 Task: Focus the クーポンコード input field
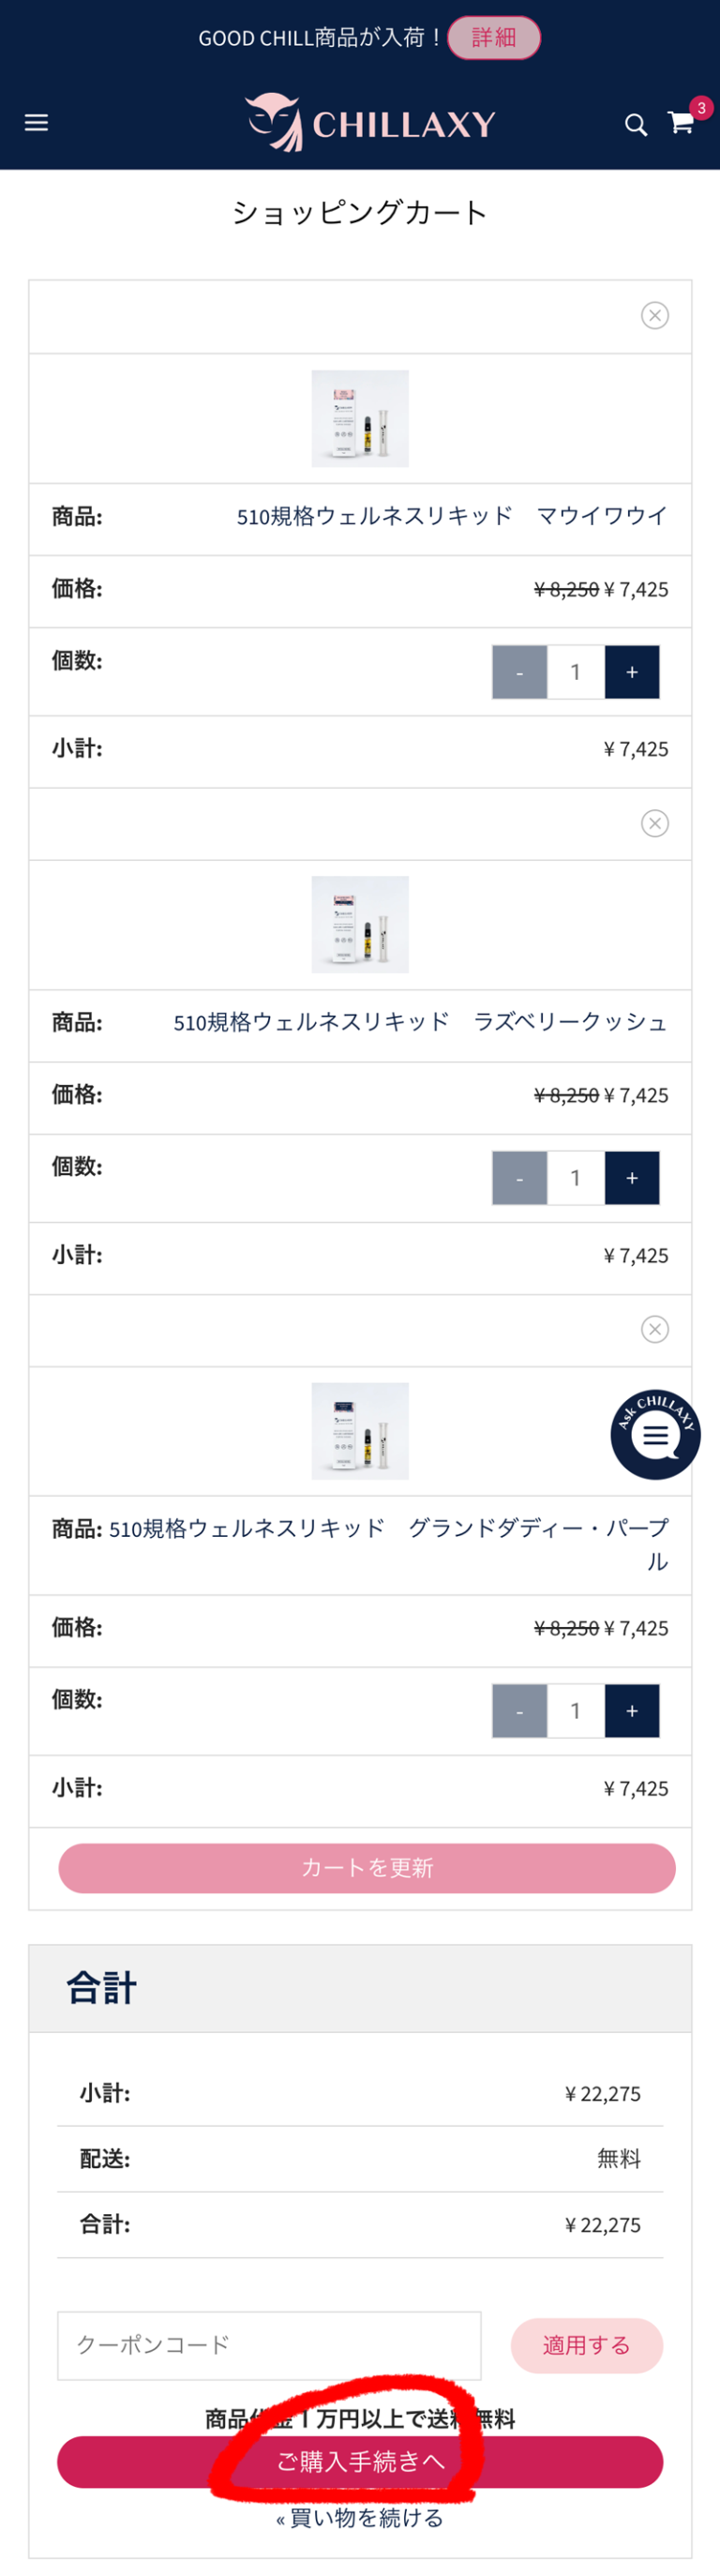(x=269, y=2345)
